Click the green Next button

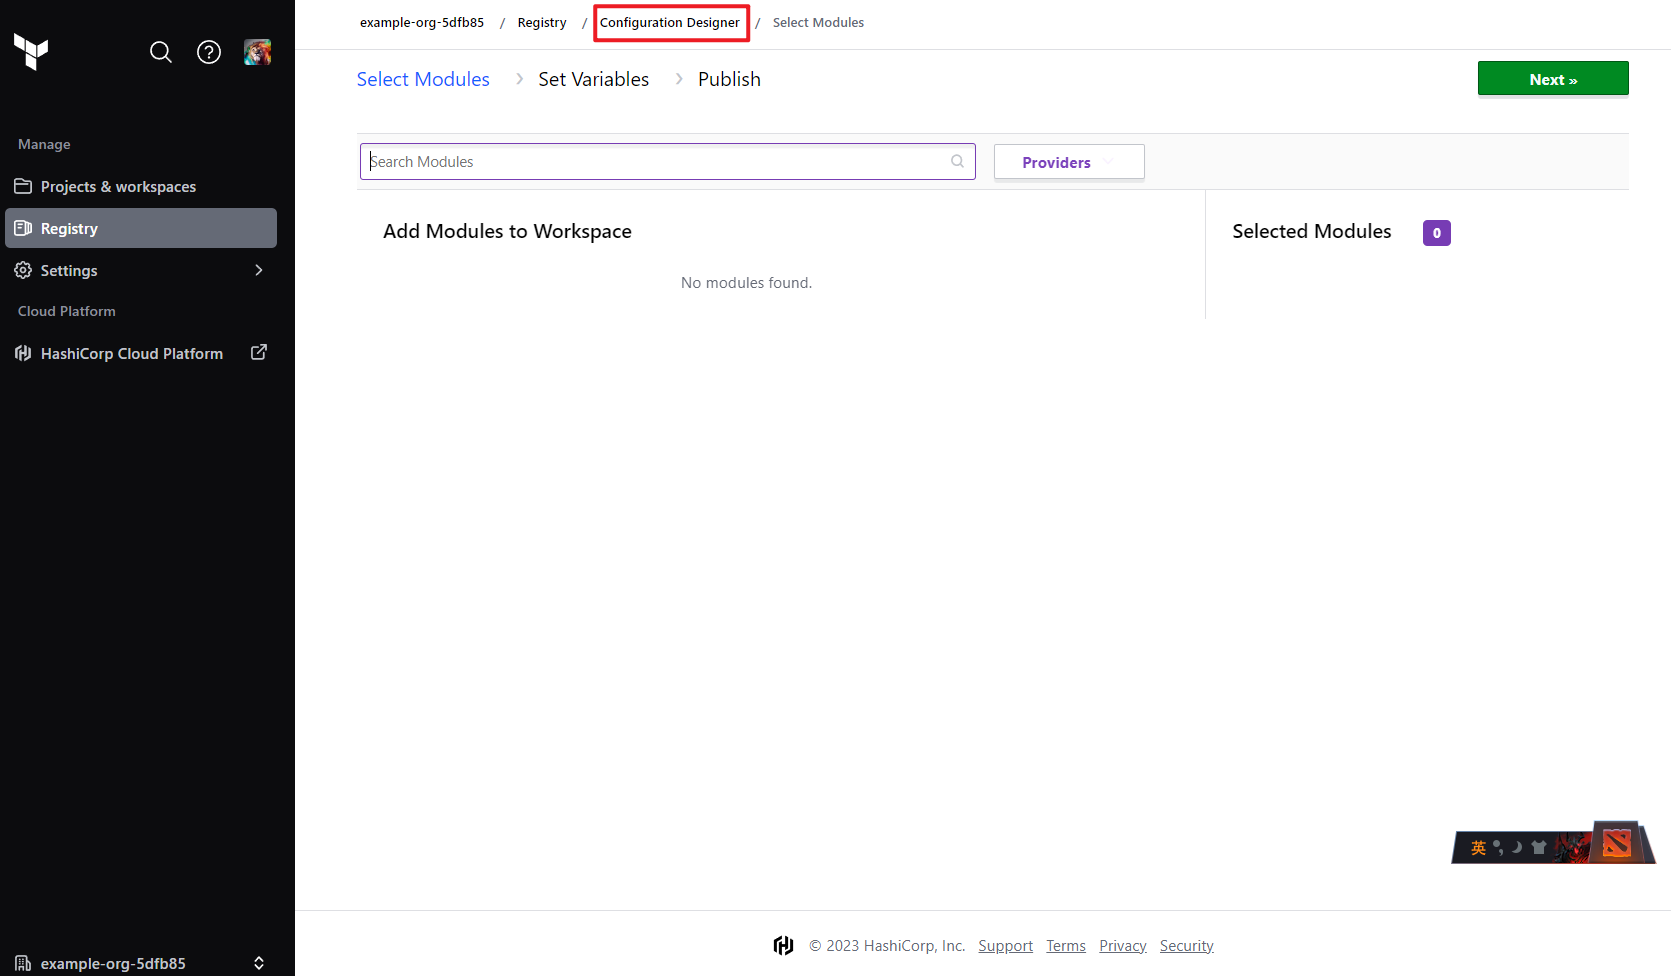pyautogui.click(x=1553, y=79)
